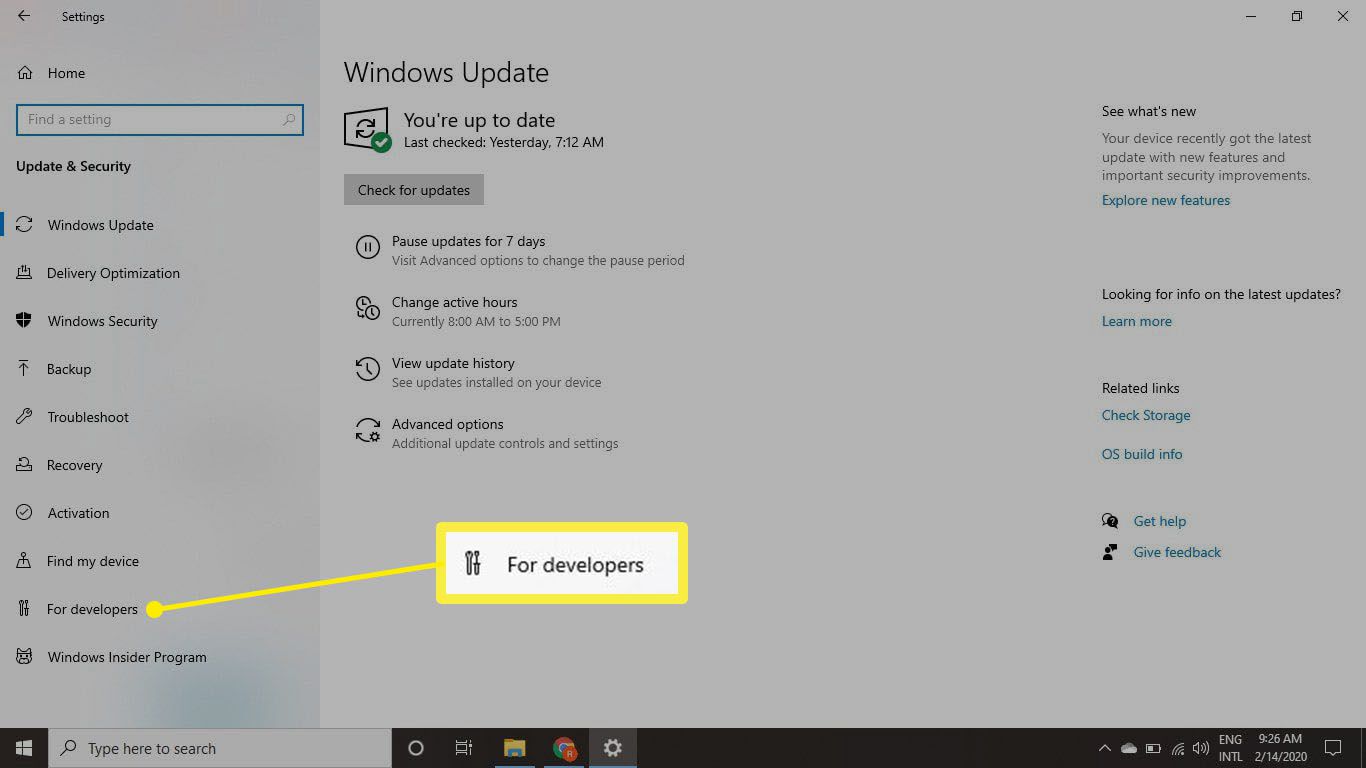Click the Check for updates button
Image resolution: width=1366 pixels, height=768 pixels.
(414, 190)
